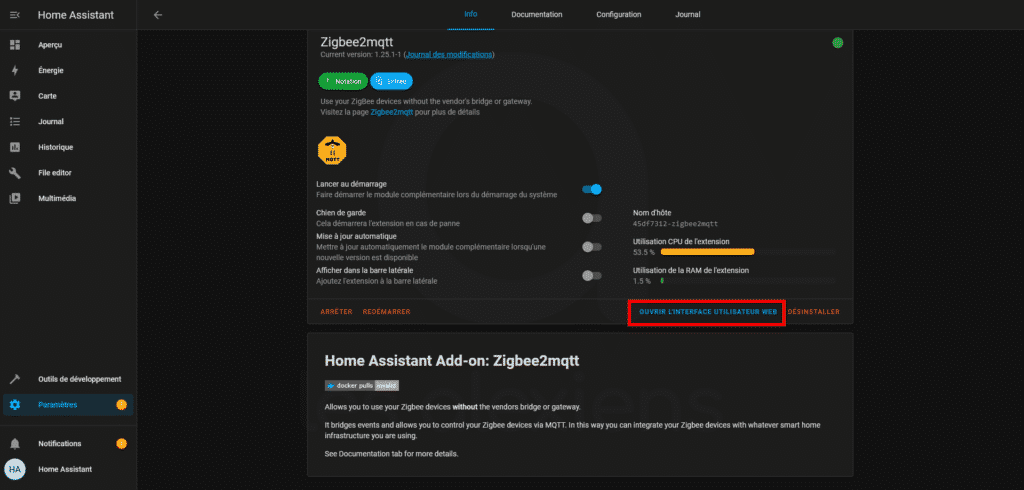Click the green running status dot

pos(837,43)
